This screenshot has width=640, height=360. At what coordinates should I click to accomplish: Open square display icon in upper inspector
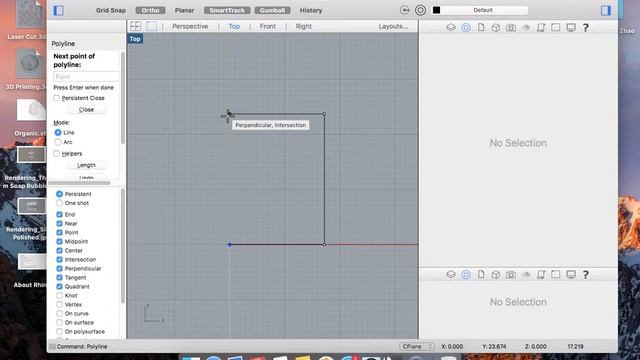pyautogui.click(x=556, y=27)
